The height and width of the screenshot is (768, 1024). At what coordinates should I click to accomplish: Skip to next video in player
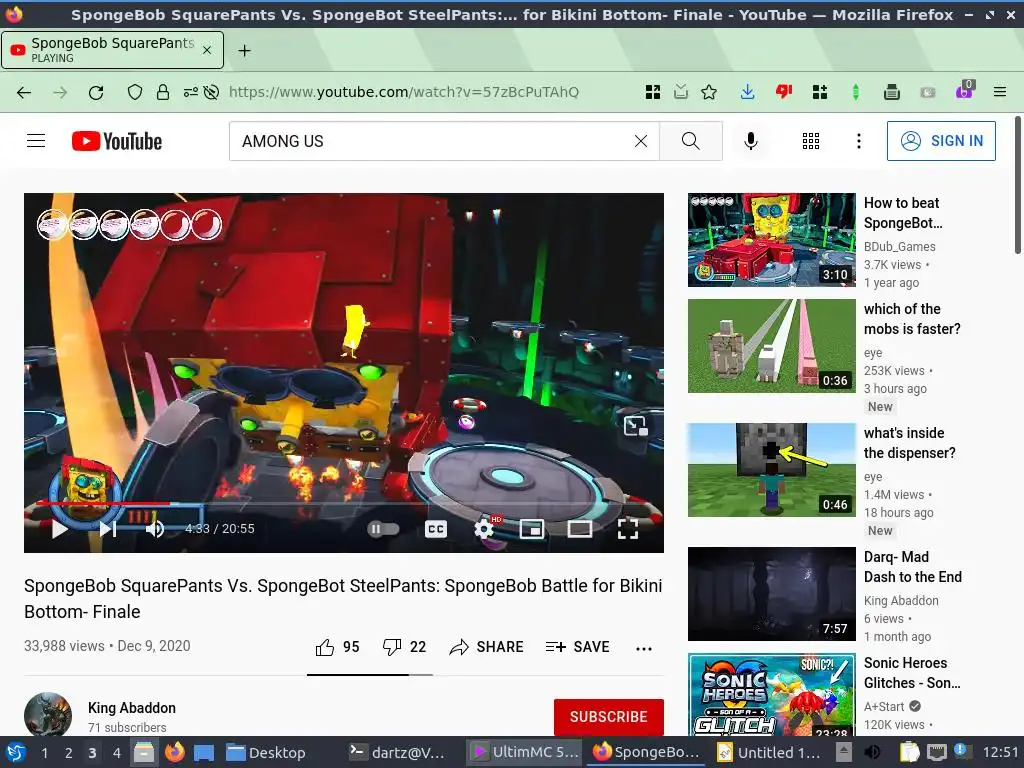[x=108, y=528]
